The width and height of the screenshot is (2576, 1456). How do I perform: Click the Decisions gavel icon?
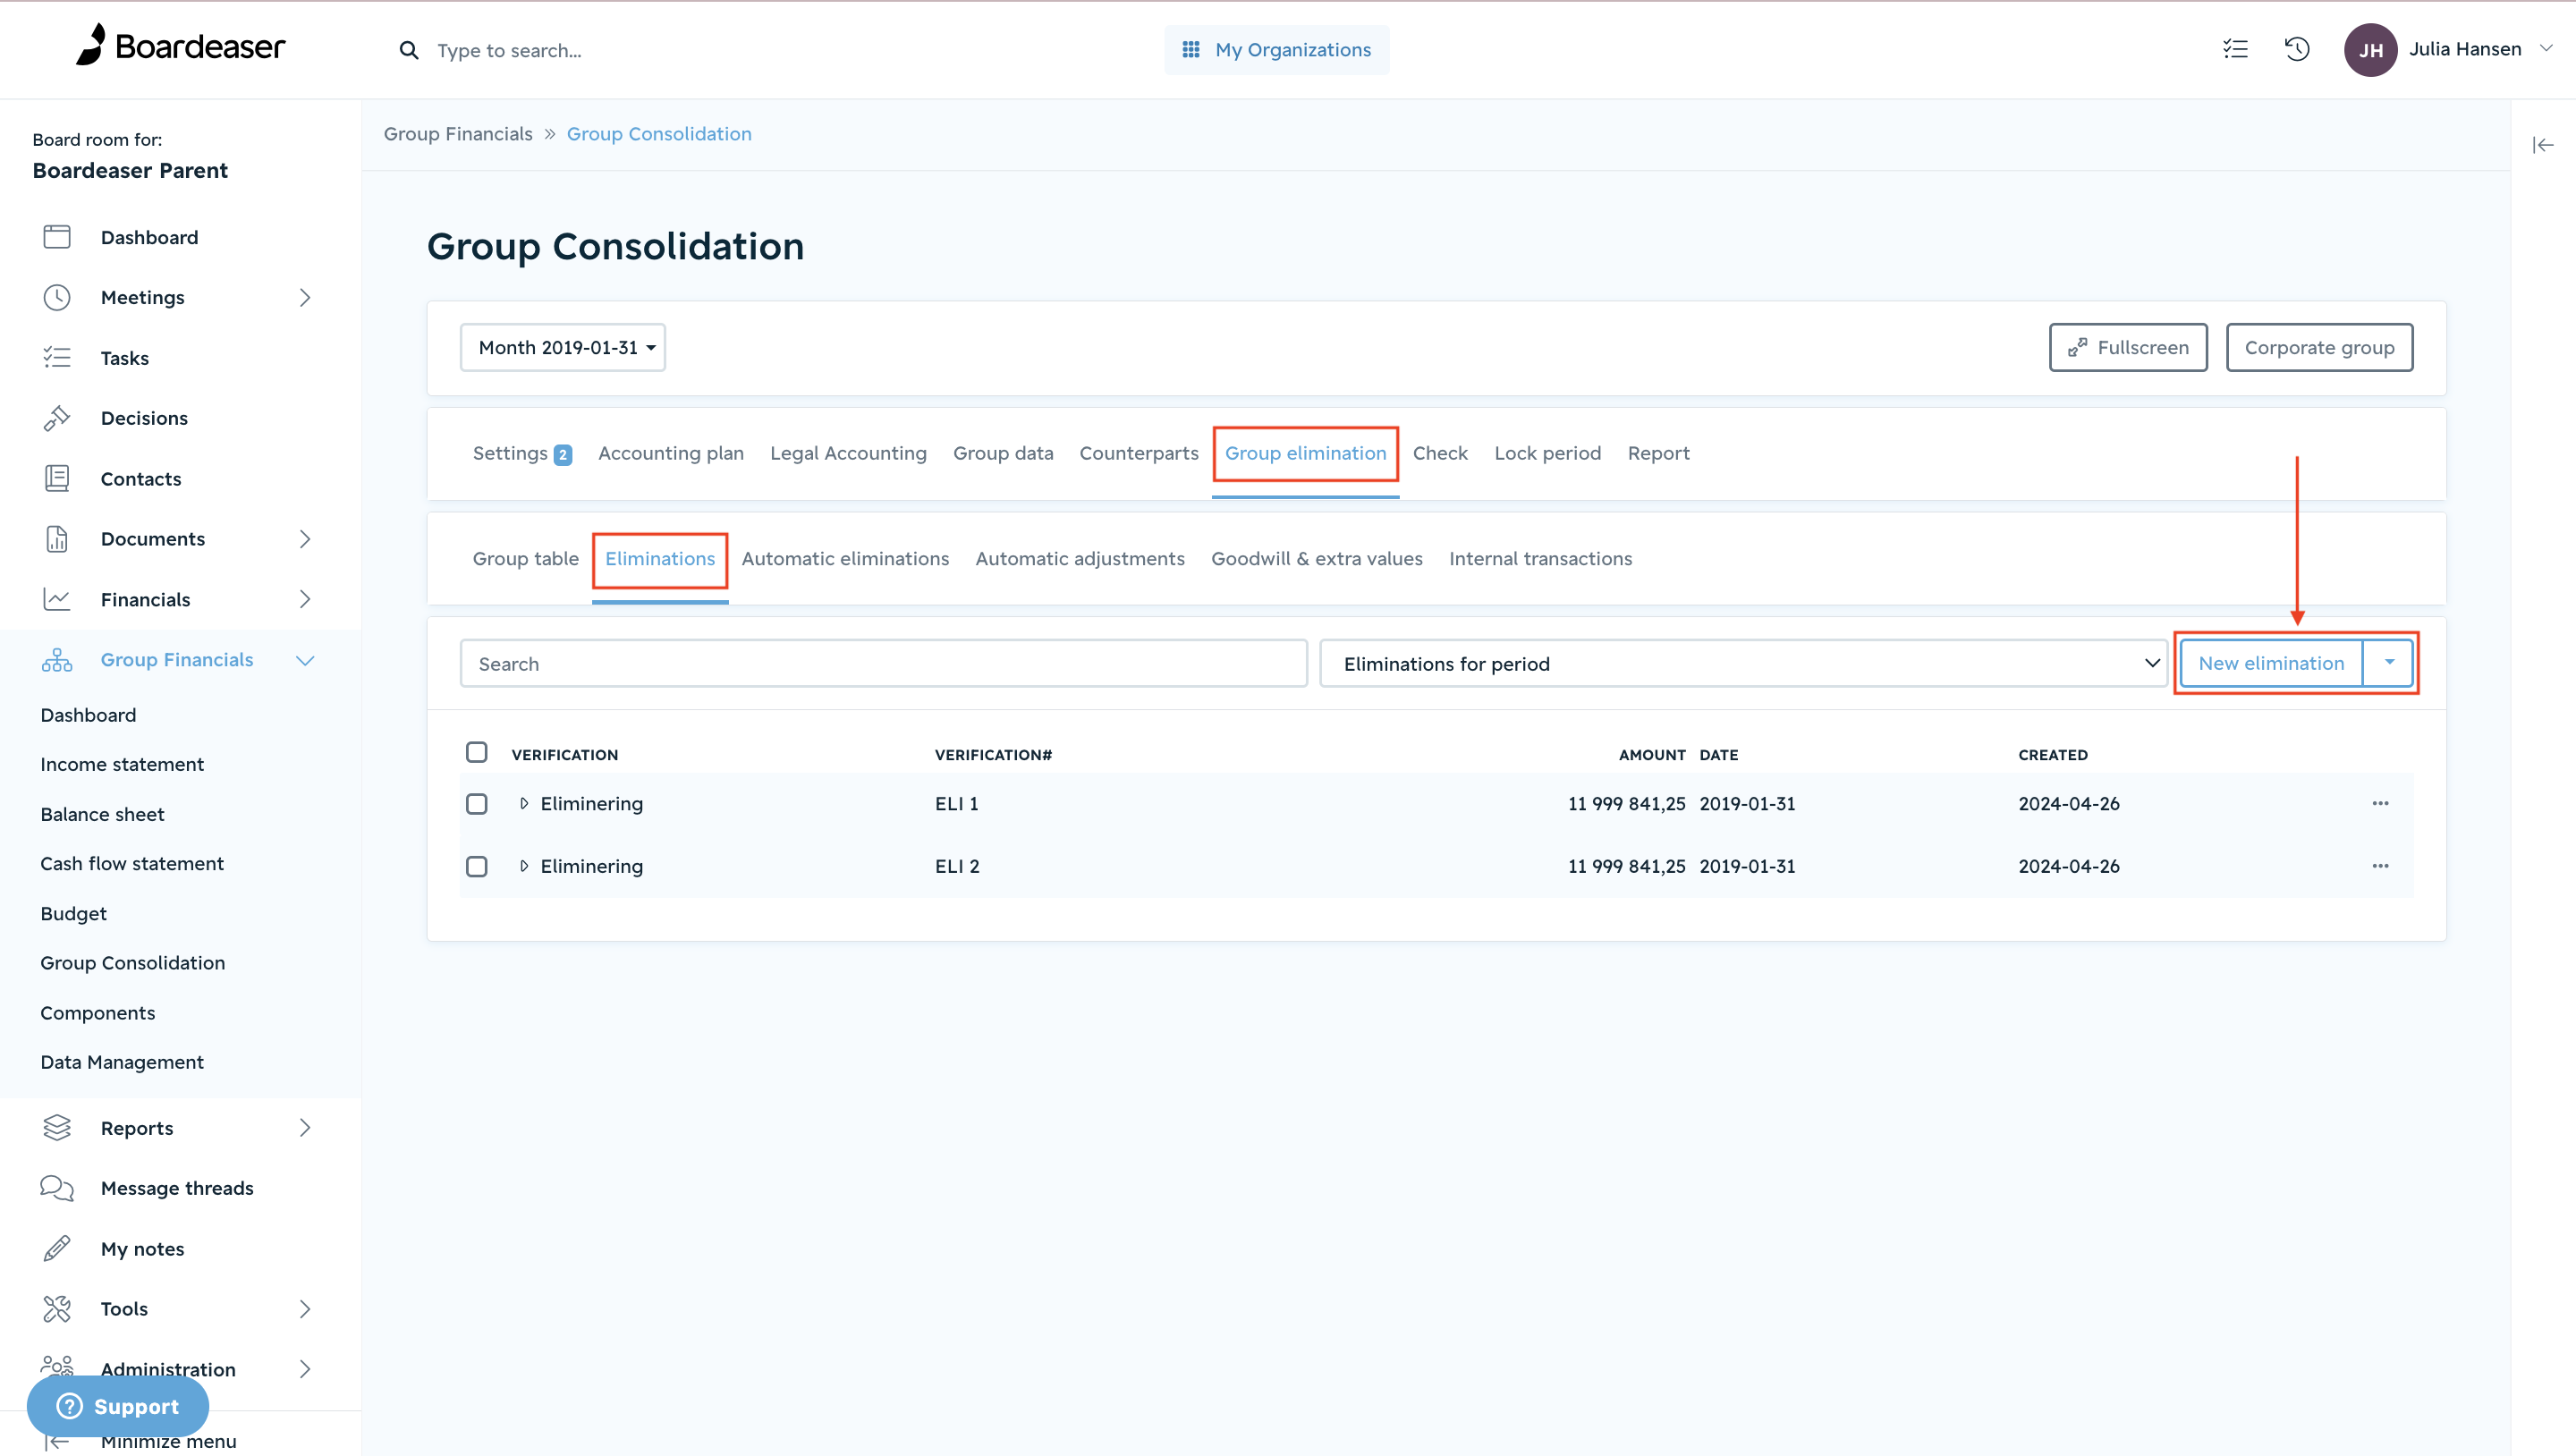57,418
